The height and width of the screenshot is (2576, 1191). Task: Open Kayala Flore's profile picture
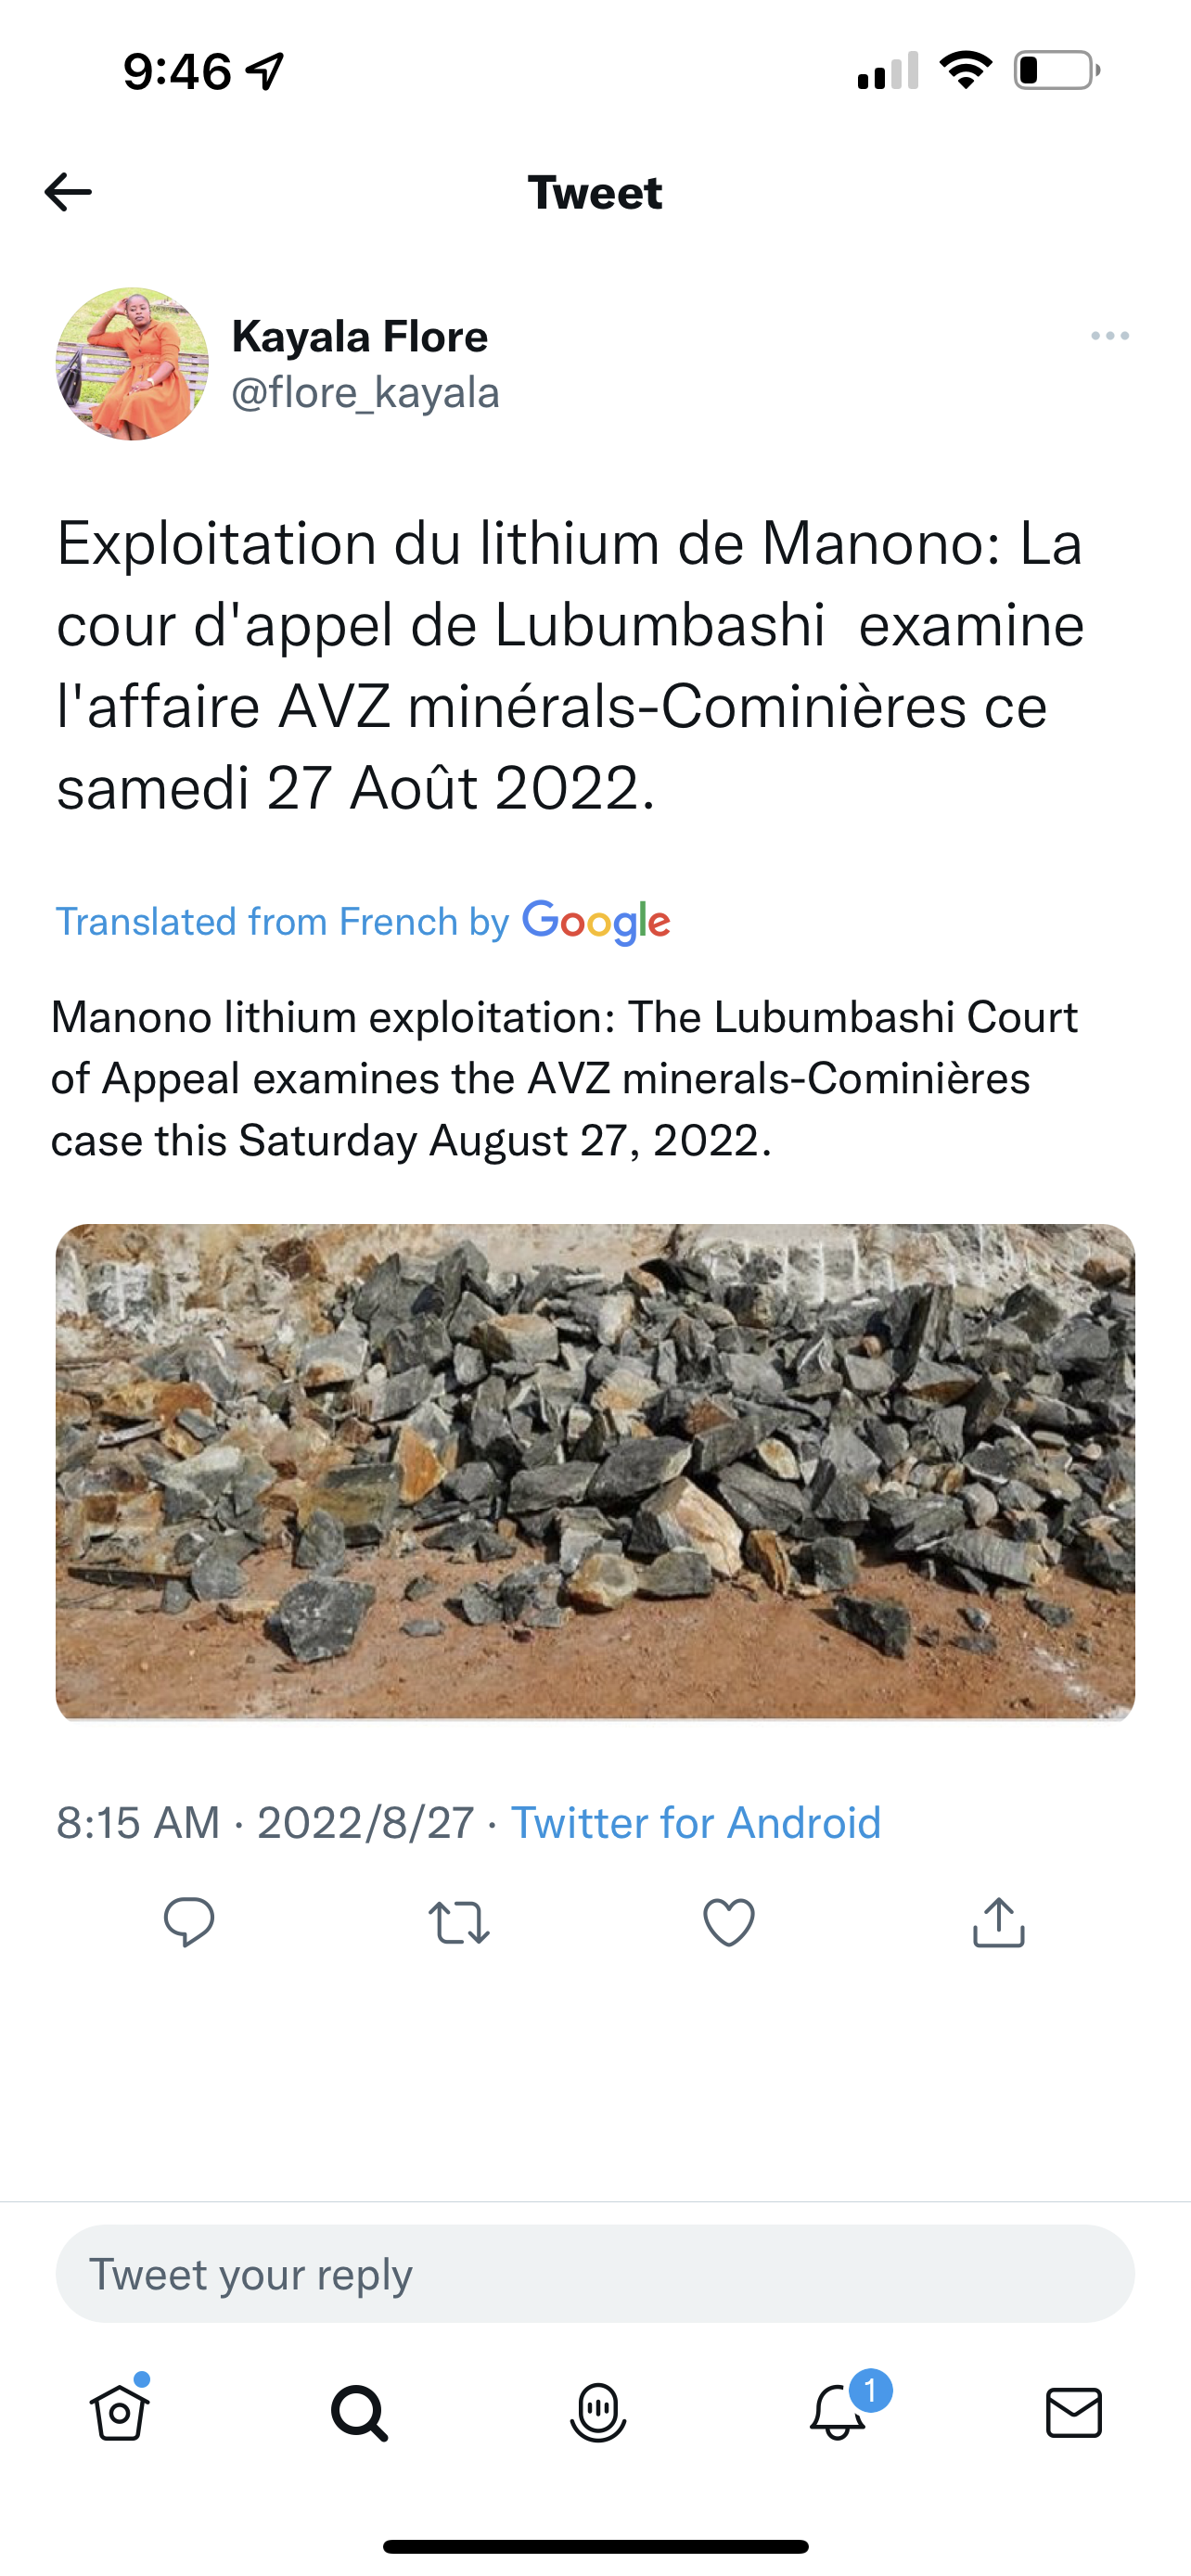pos(132,364)
